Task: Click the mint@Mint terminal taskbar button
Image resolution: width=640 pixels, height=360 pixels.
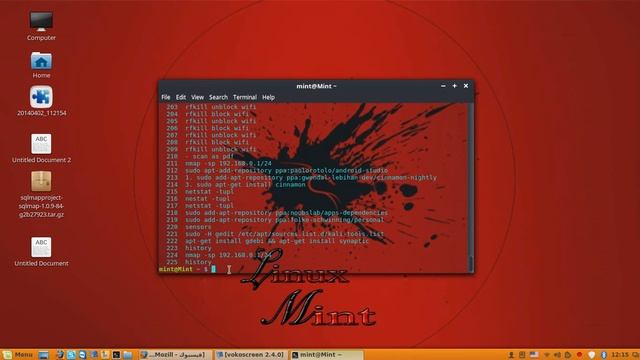Action: [326, 355]
